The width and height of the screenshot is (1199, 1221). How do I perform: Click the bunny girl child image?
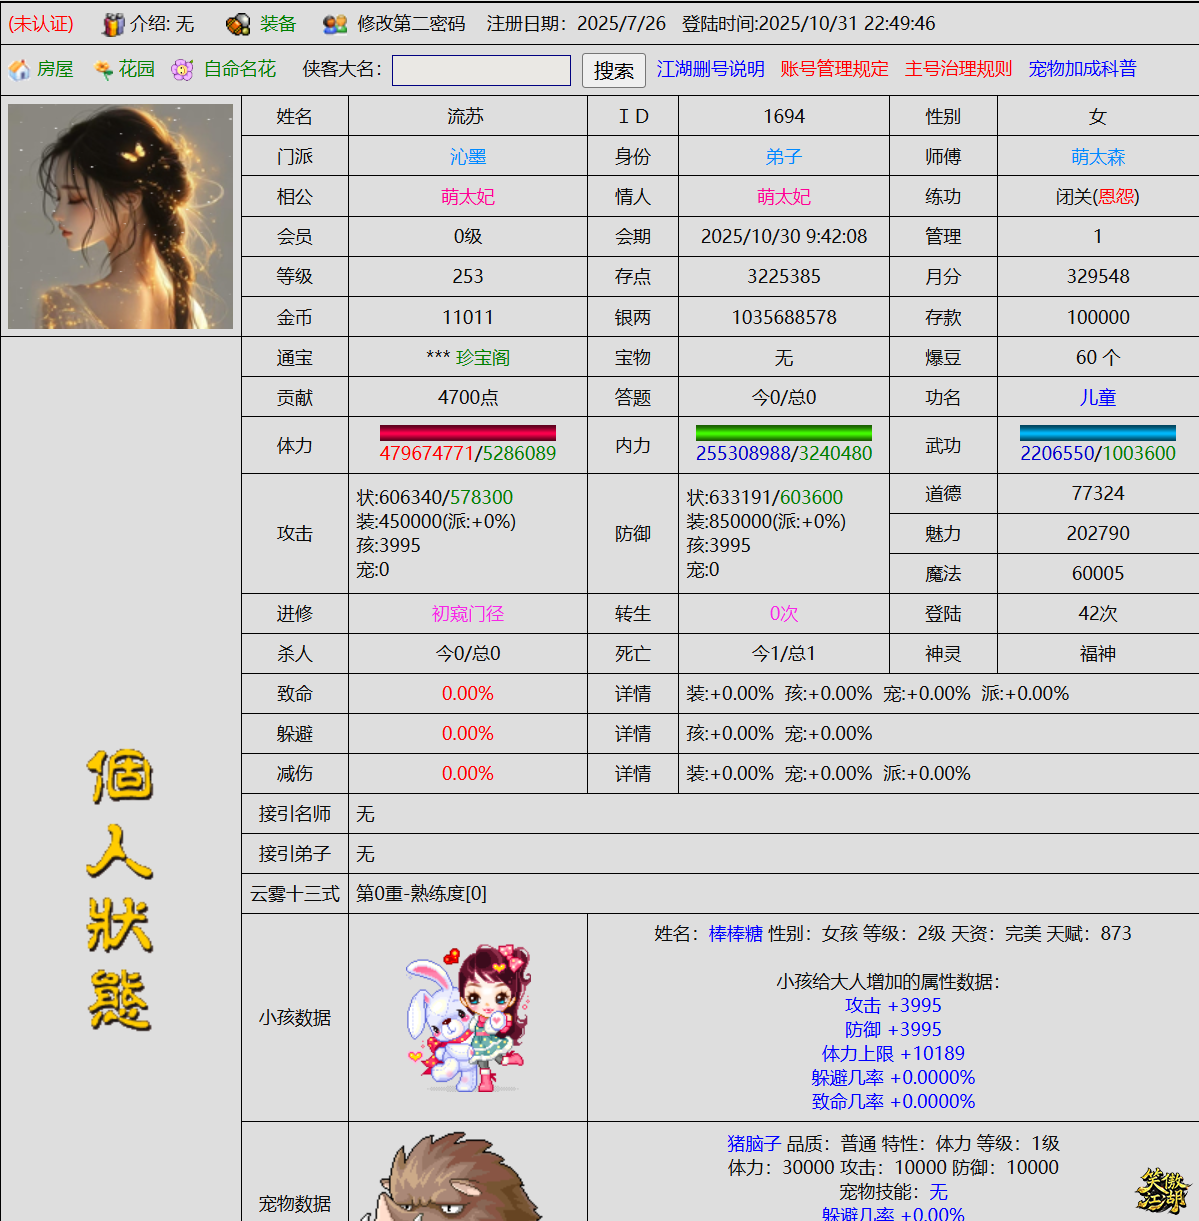(x=467, y=1018)
